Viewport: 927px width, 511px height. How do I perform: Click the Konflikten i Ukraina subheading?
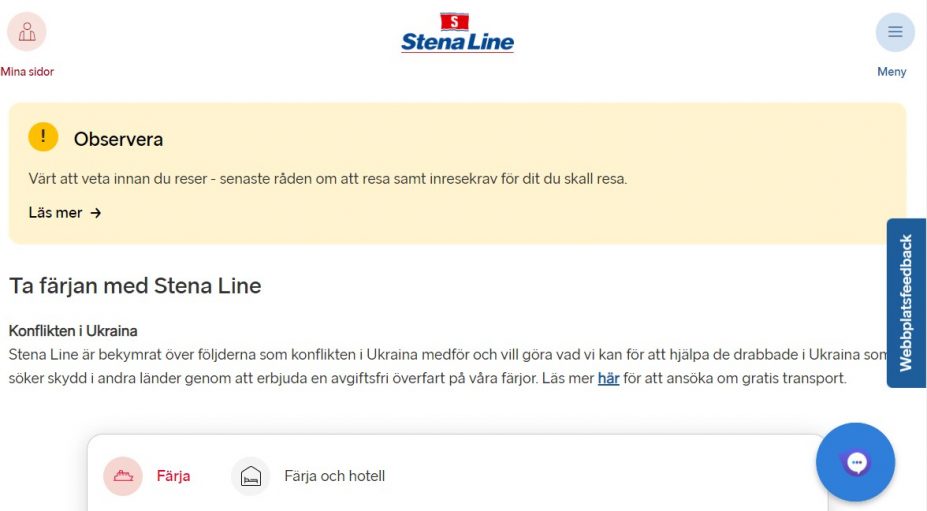pyautogui.click(x=73, y=330)
